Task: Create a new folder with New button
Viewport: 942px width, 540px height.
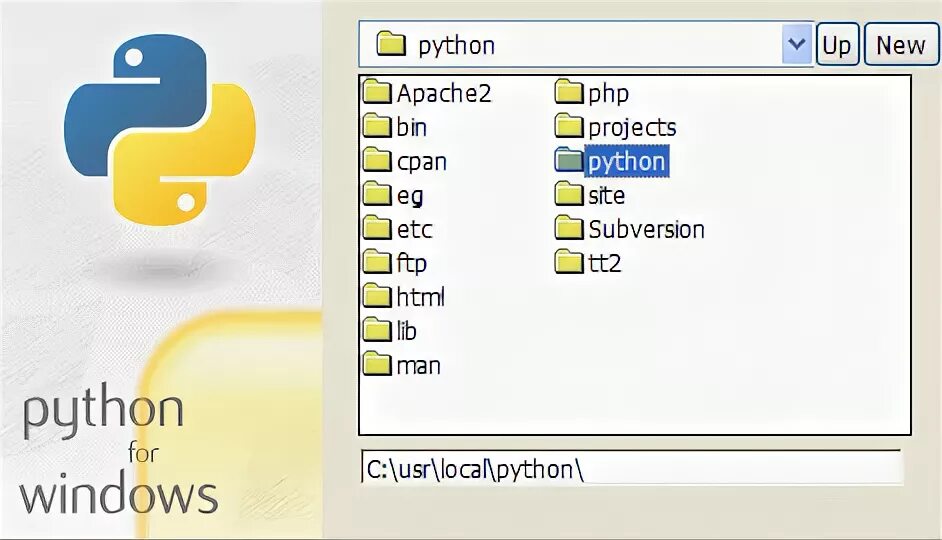Action: (x=901, y=44)
